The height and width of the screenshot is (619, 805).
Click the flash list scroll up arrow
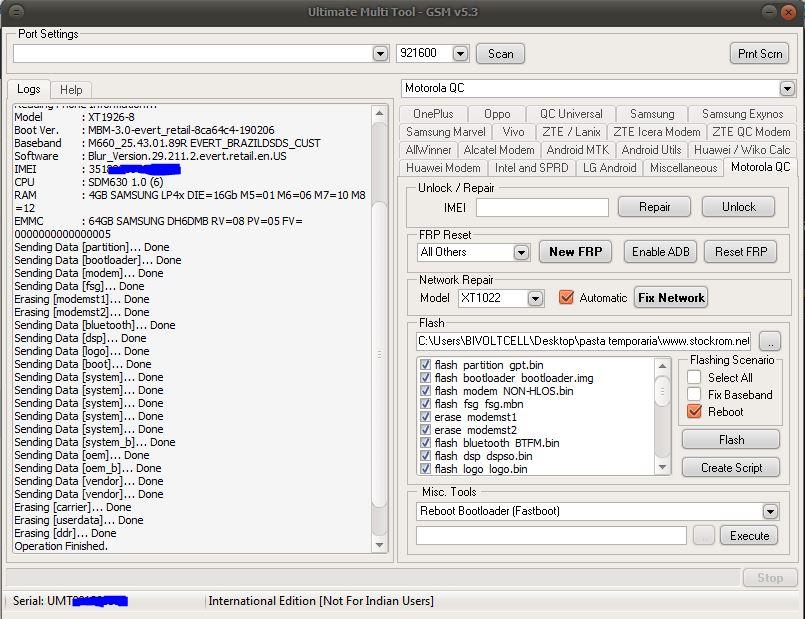point(662,366)
